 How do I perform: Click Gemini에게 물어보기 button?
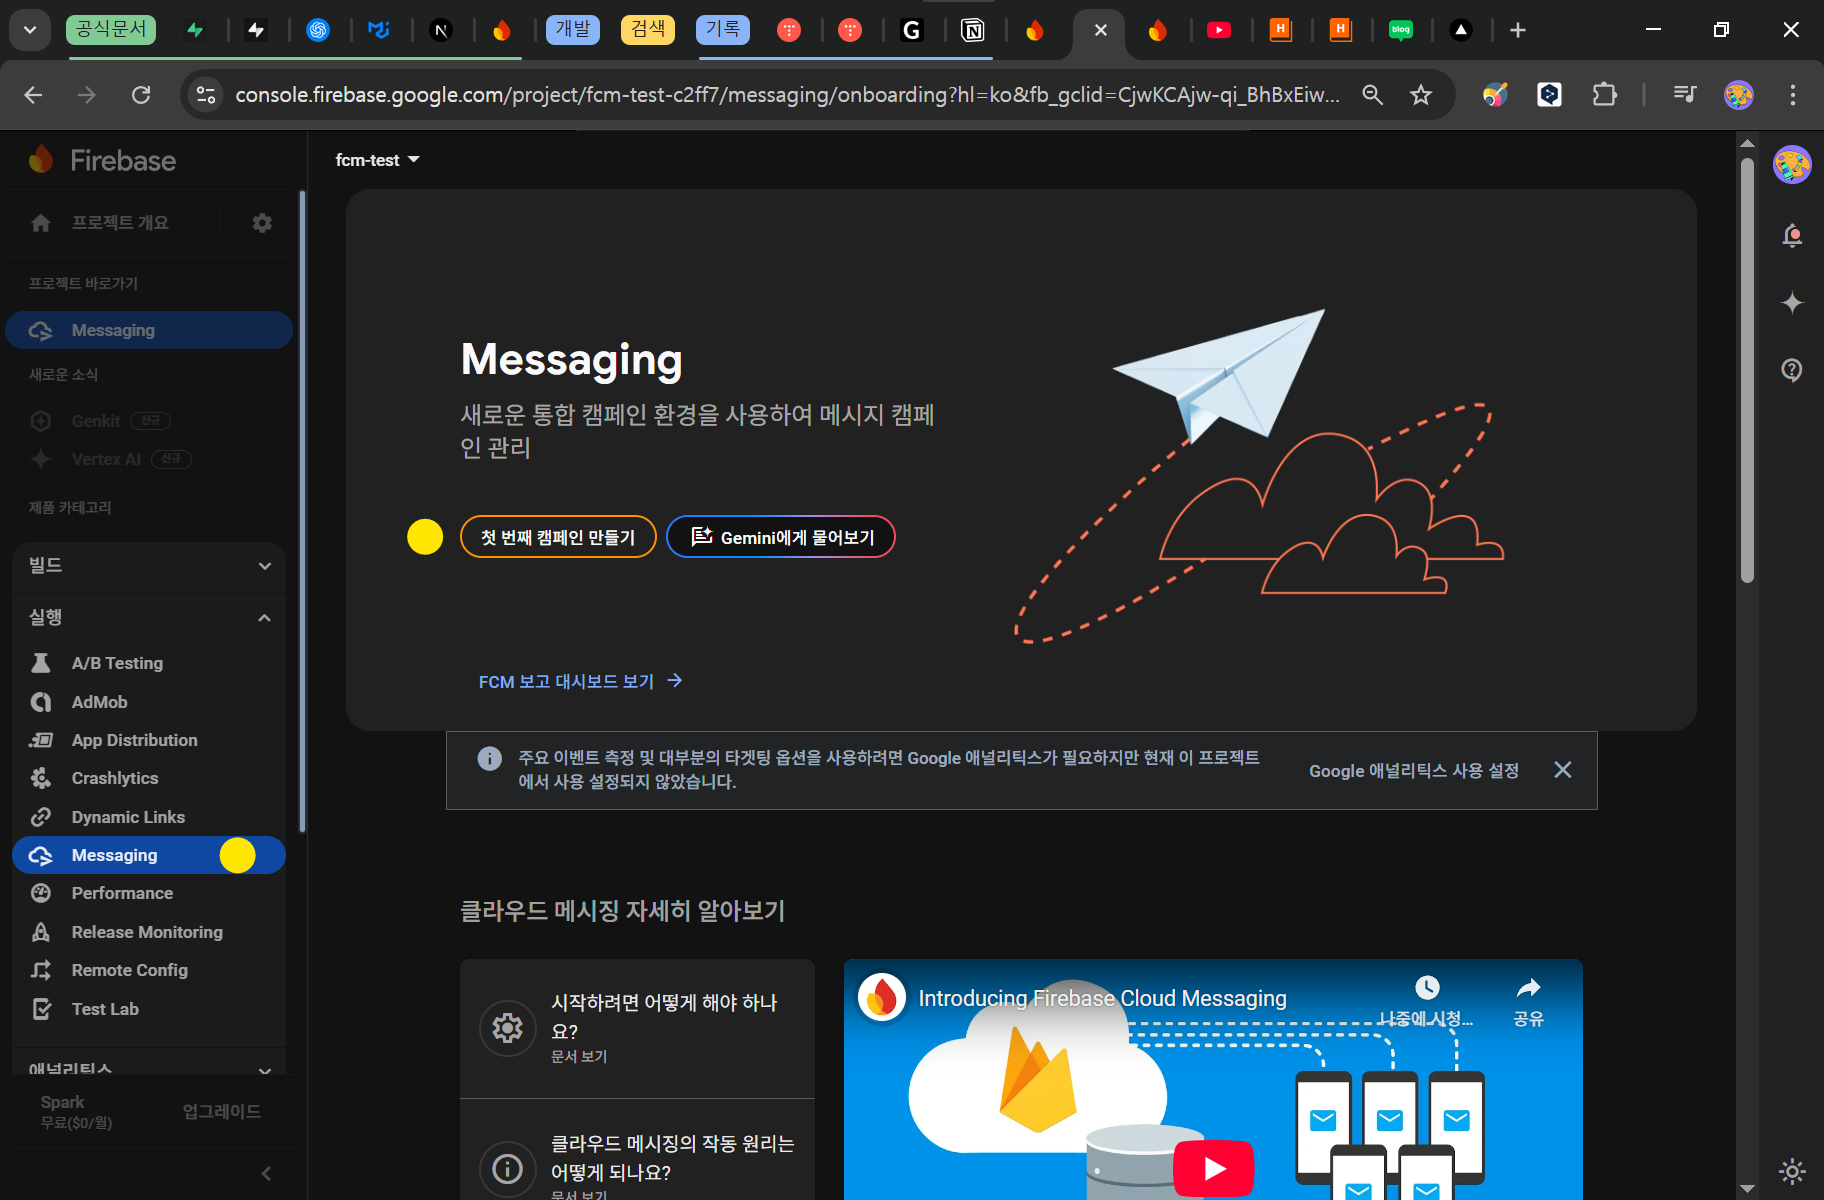781,537
